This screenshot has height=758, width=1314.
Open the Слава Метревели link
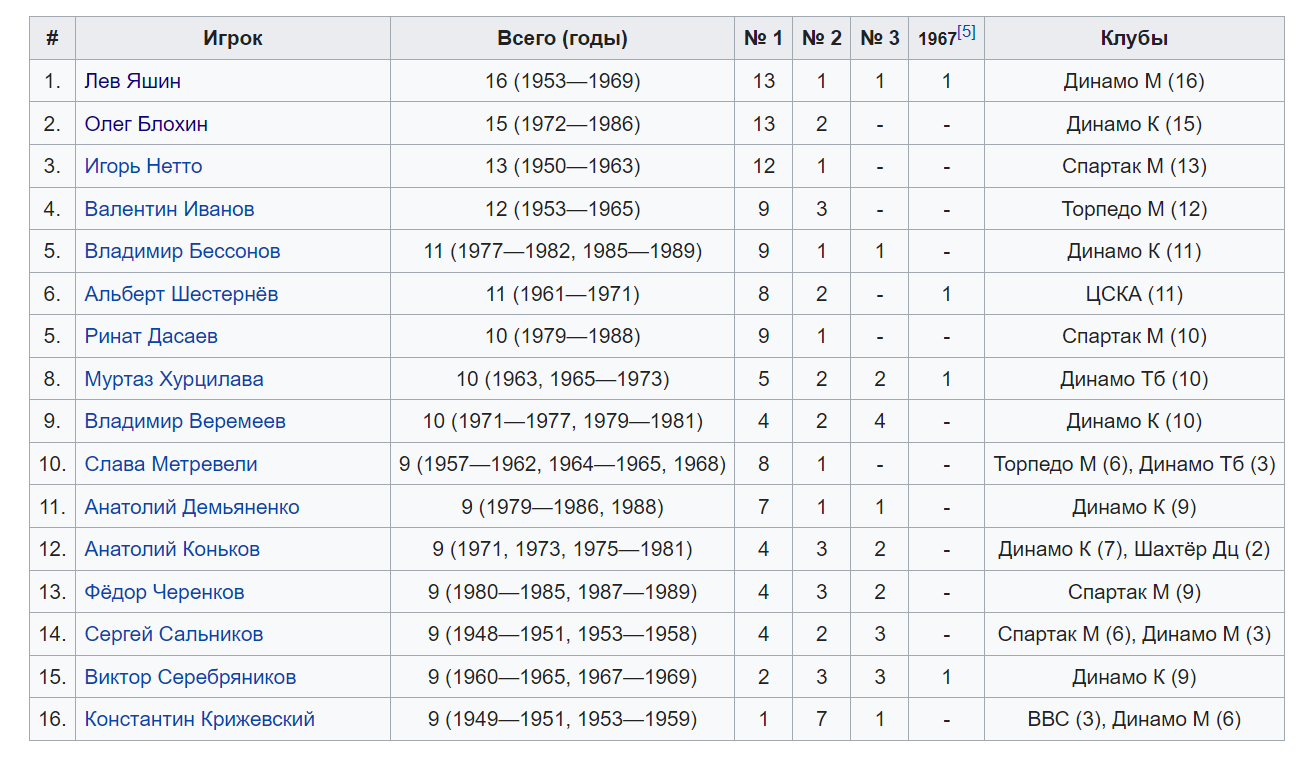coord(171,464)
